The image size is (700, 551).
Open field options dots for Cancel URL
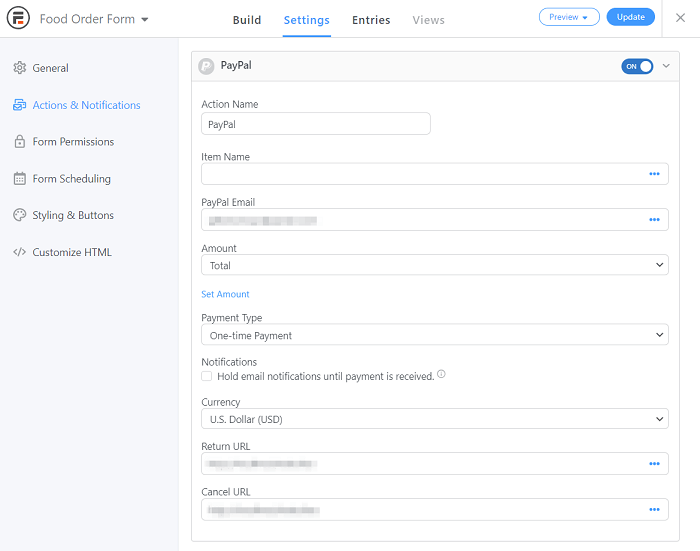pyautogui.click(x=654, y=509)
